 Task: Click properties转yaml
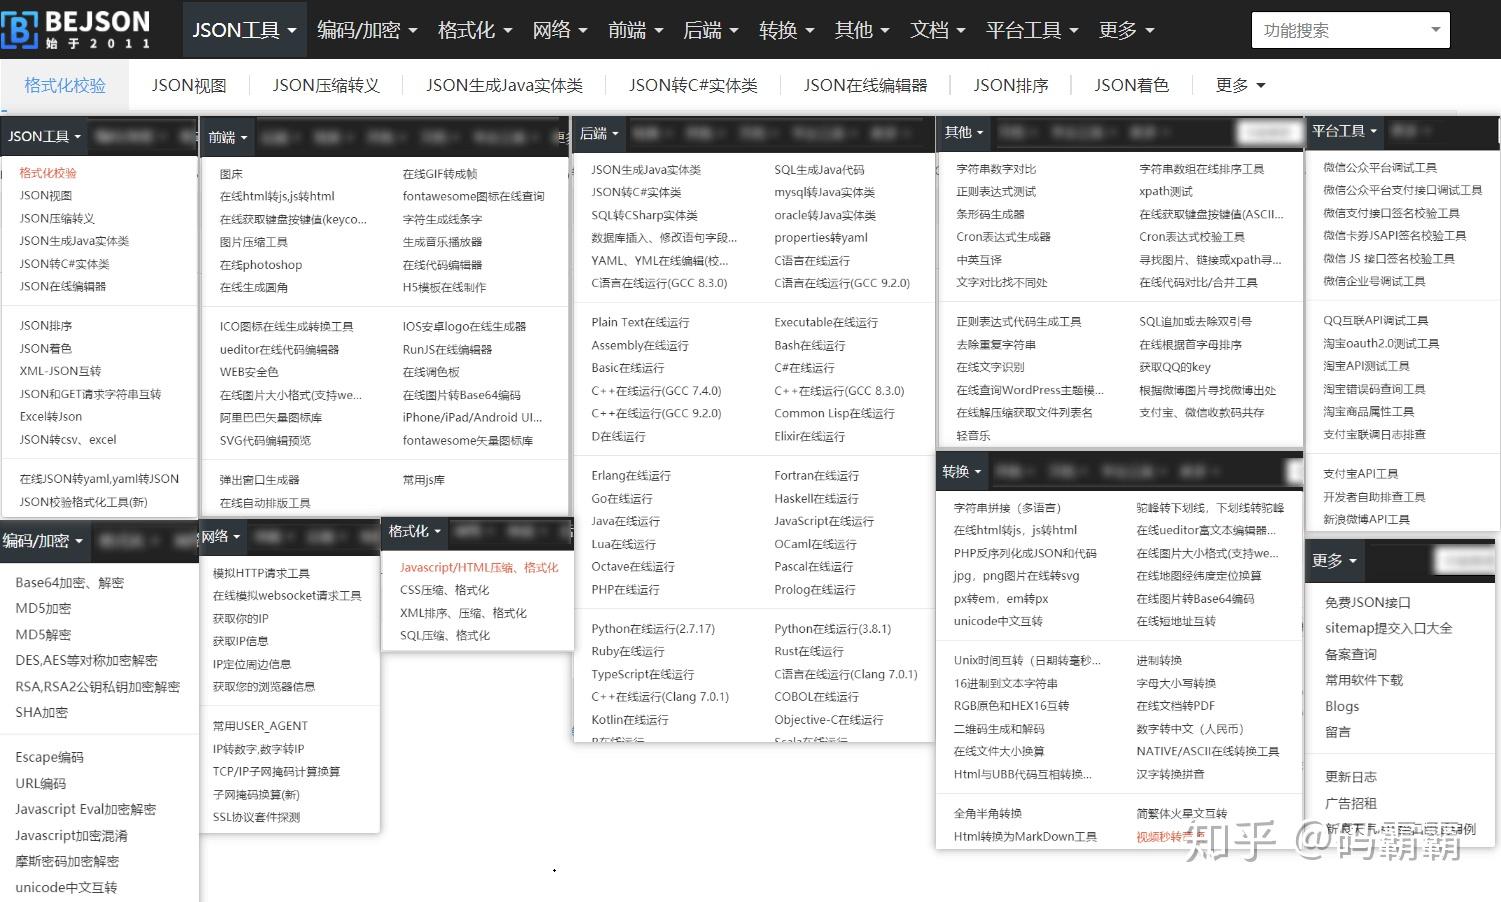(x=821, y=238)
